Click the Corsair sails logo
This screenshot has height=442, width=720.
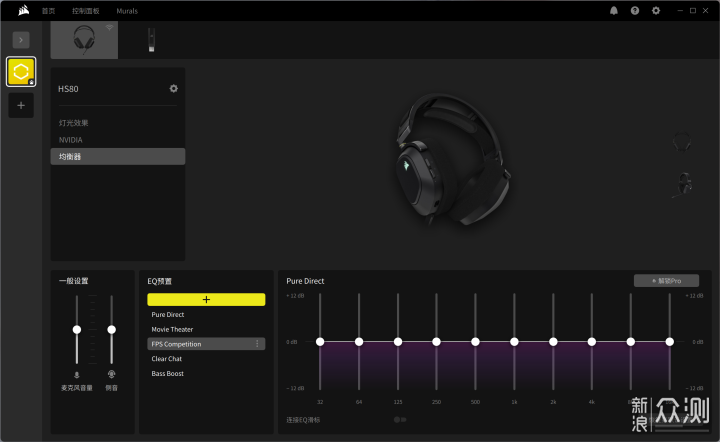coord(24,10)
